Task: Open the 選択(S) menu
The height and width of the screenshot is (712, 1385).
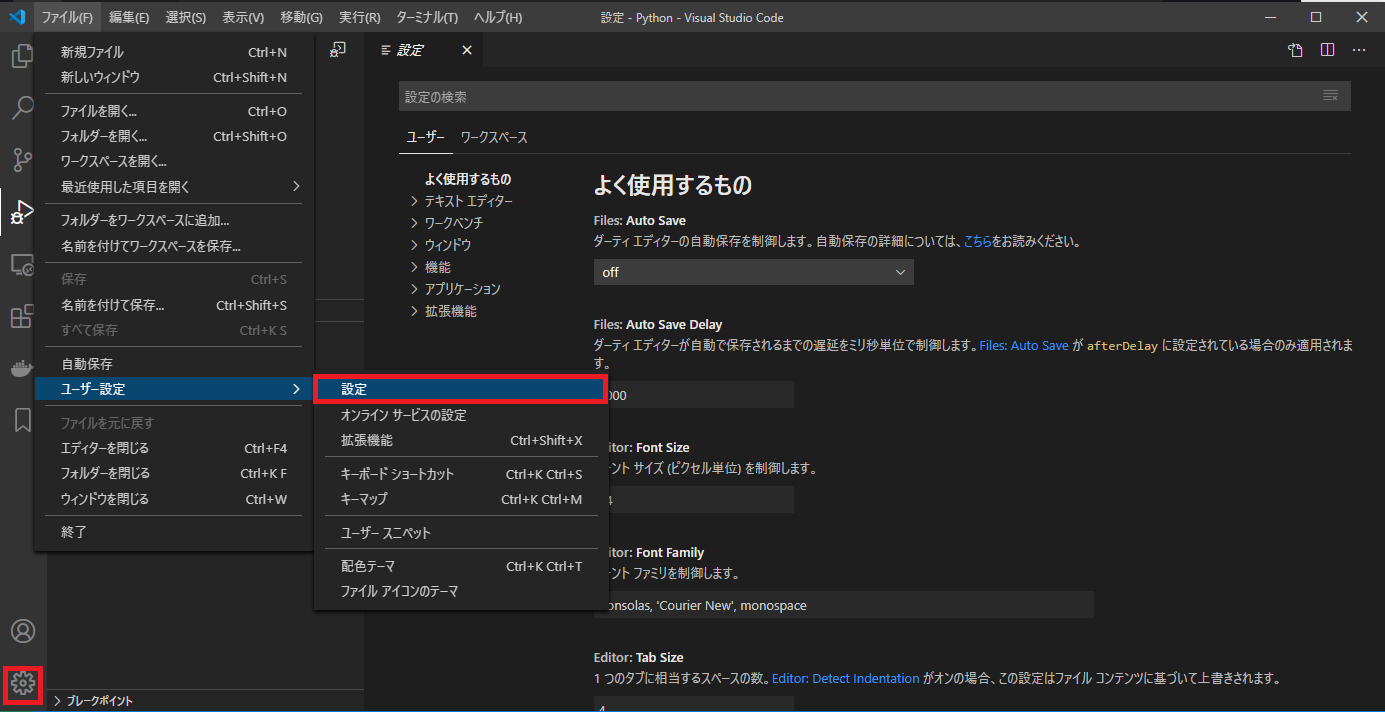Action: 185,17
